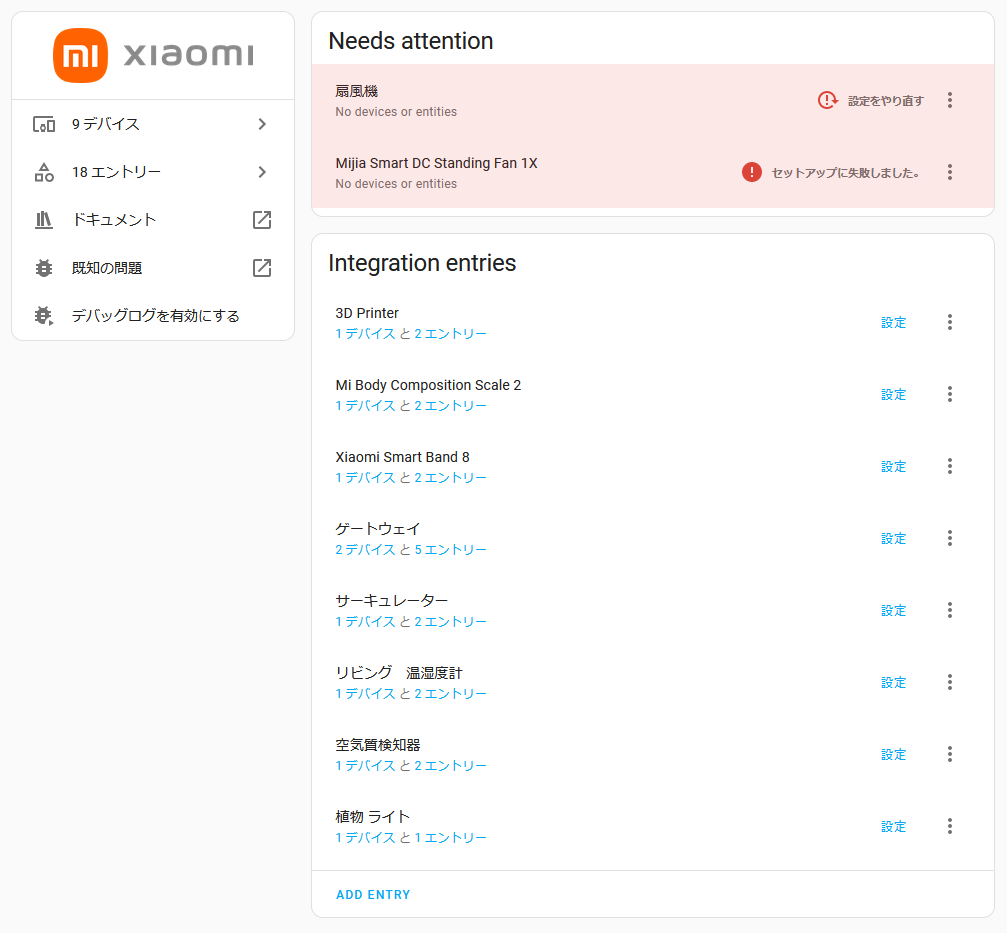Click 設定 for サーキュレーター
Image resolution: width=1007 pixels, height=933 pixels.
893,610
